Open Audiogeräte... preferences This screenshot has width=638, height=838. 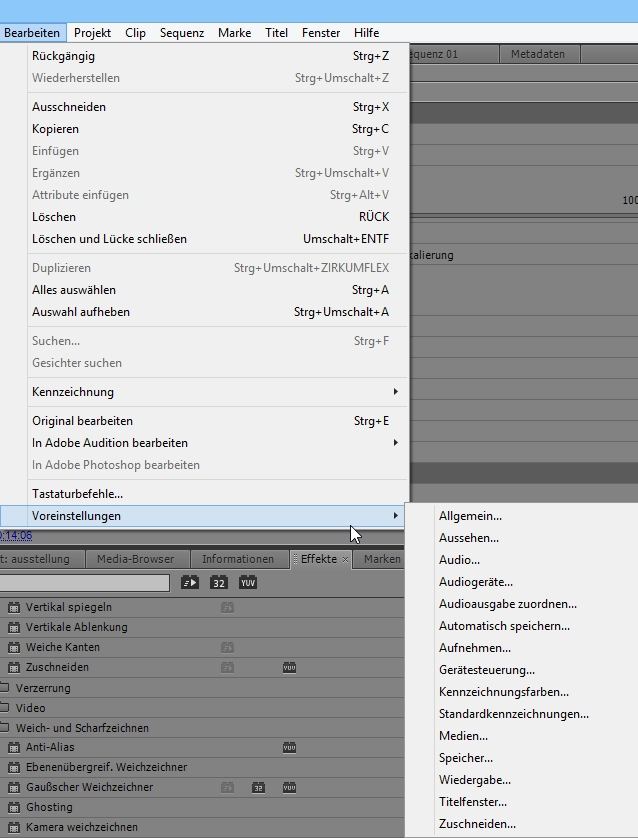point(476,582)
